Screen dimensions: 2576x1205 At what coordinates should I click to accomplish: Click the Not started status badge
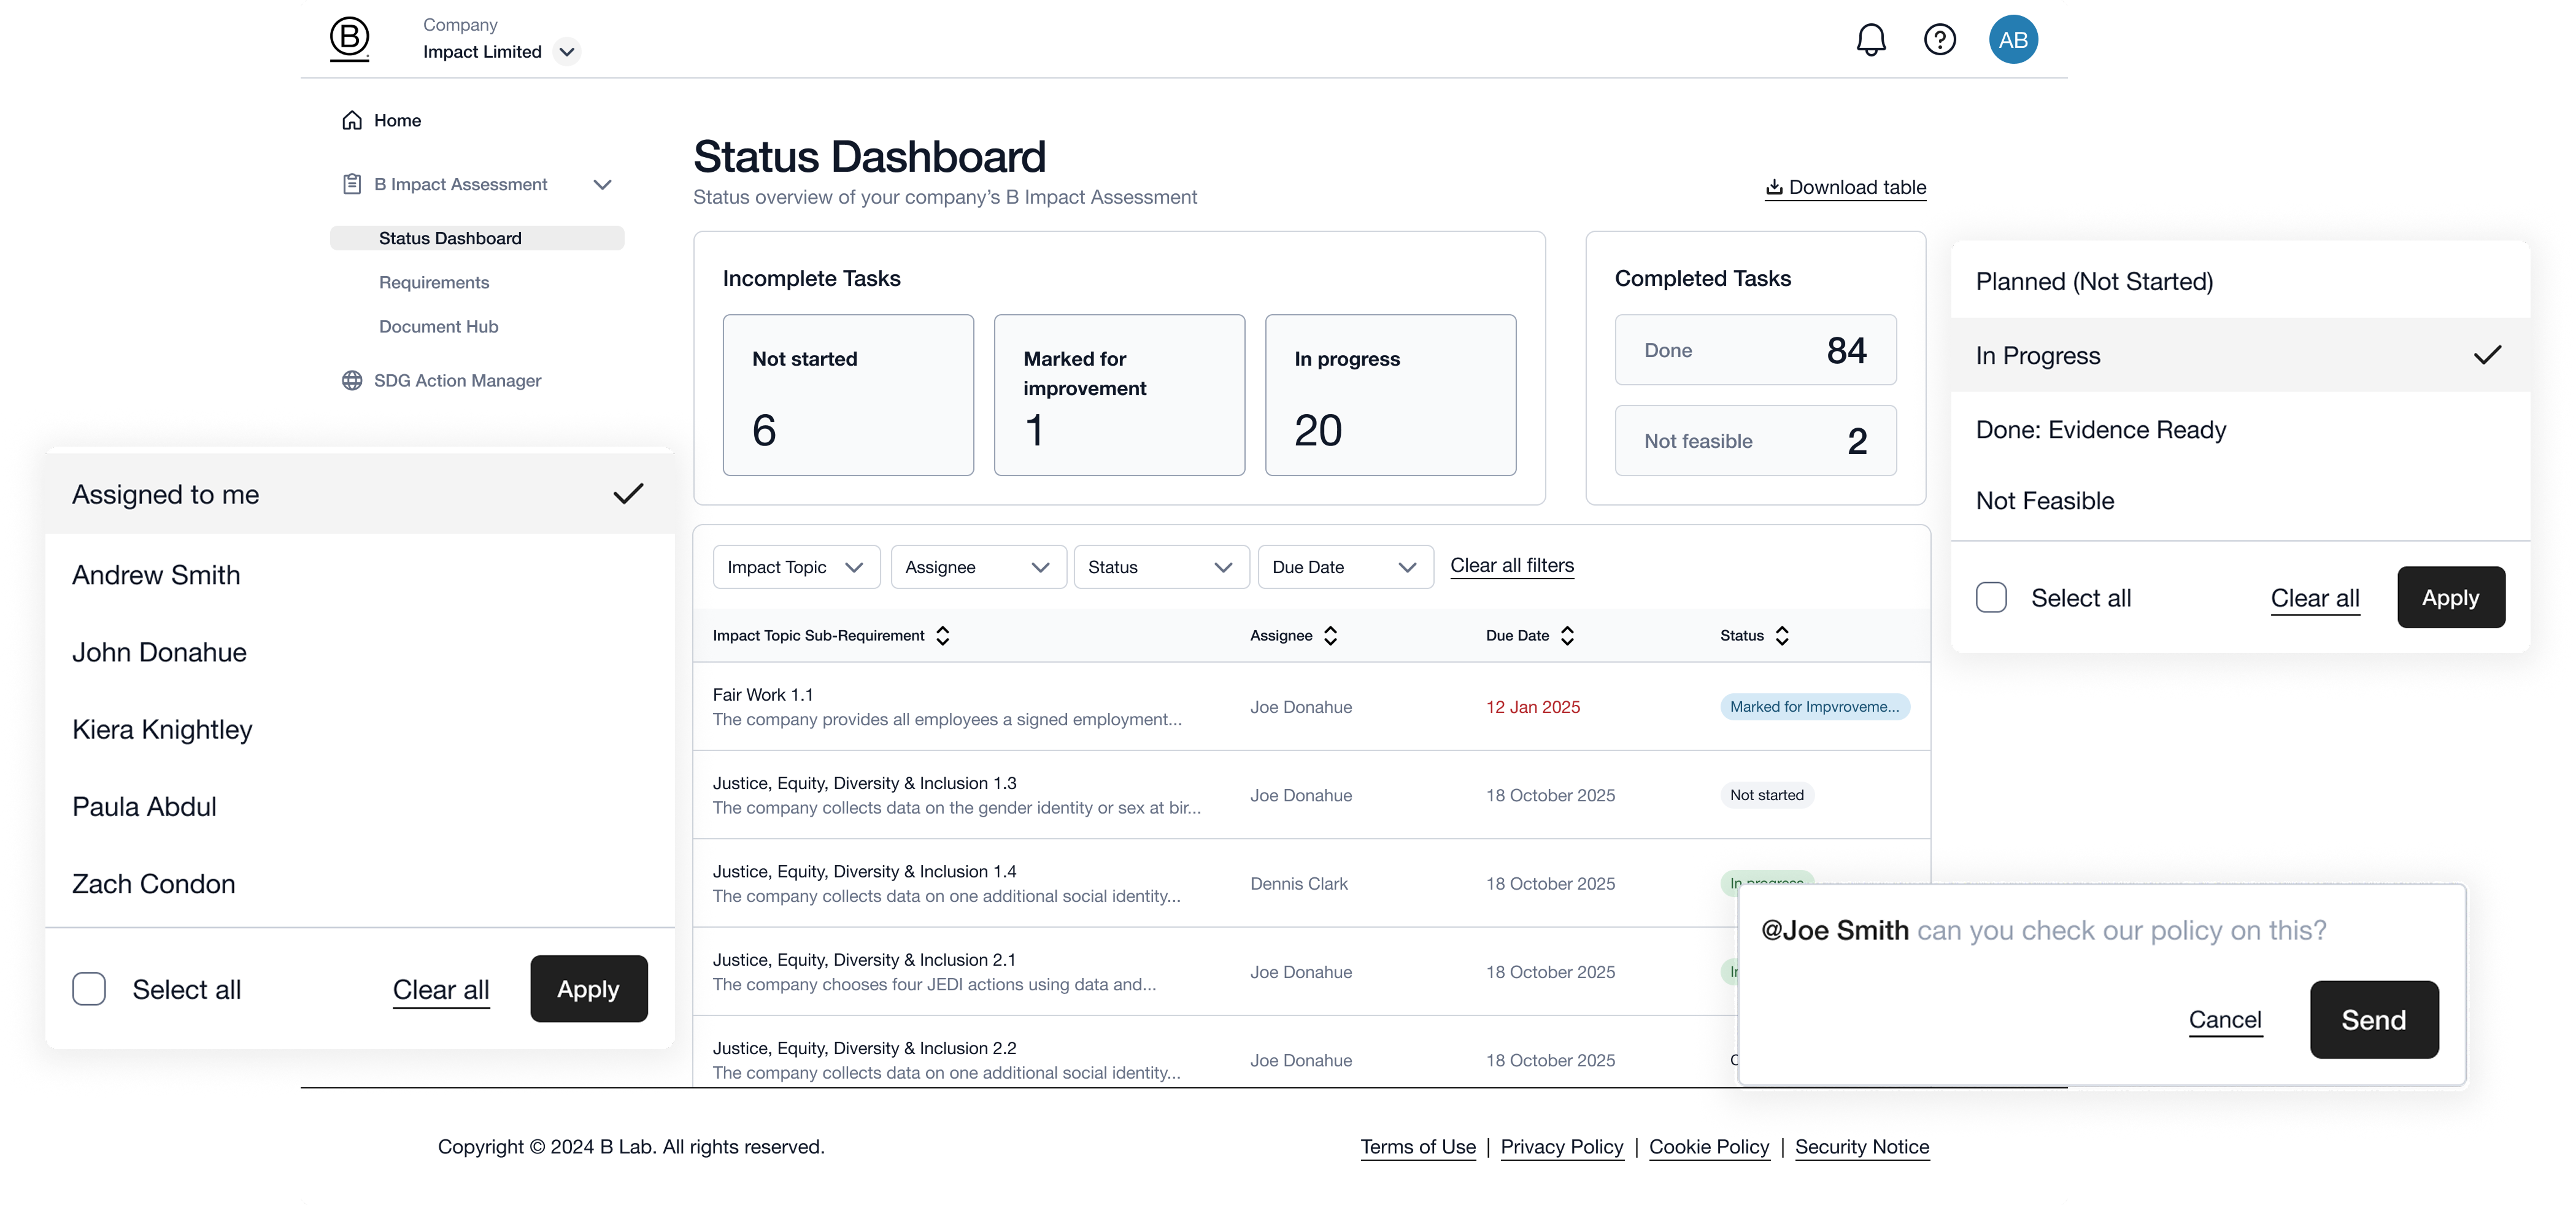(x=1766, y=795)
